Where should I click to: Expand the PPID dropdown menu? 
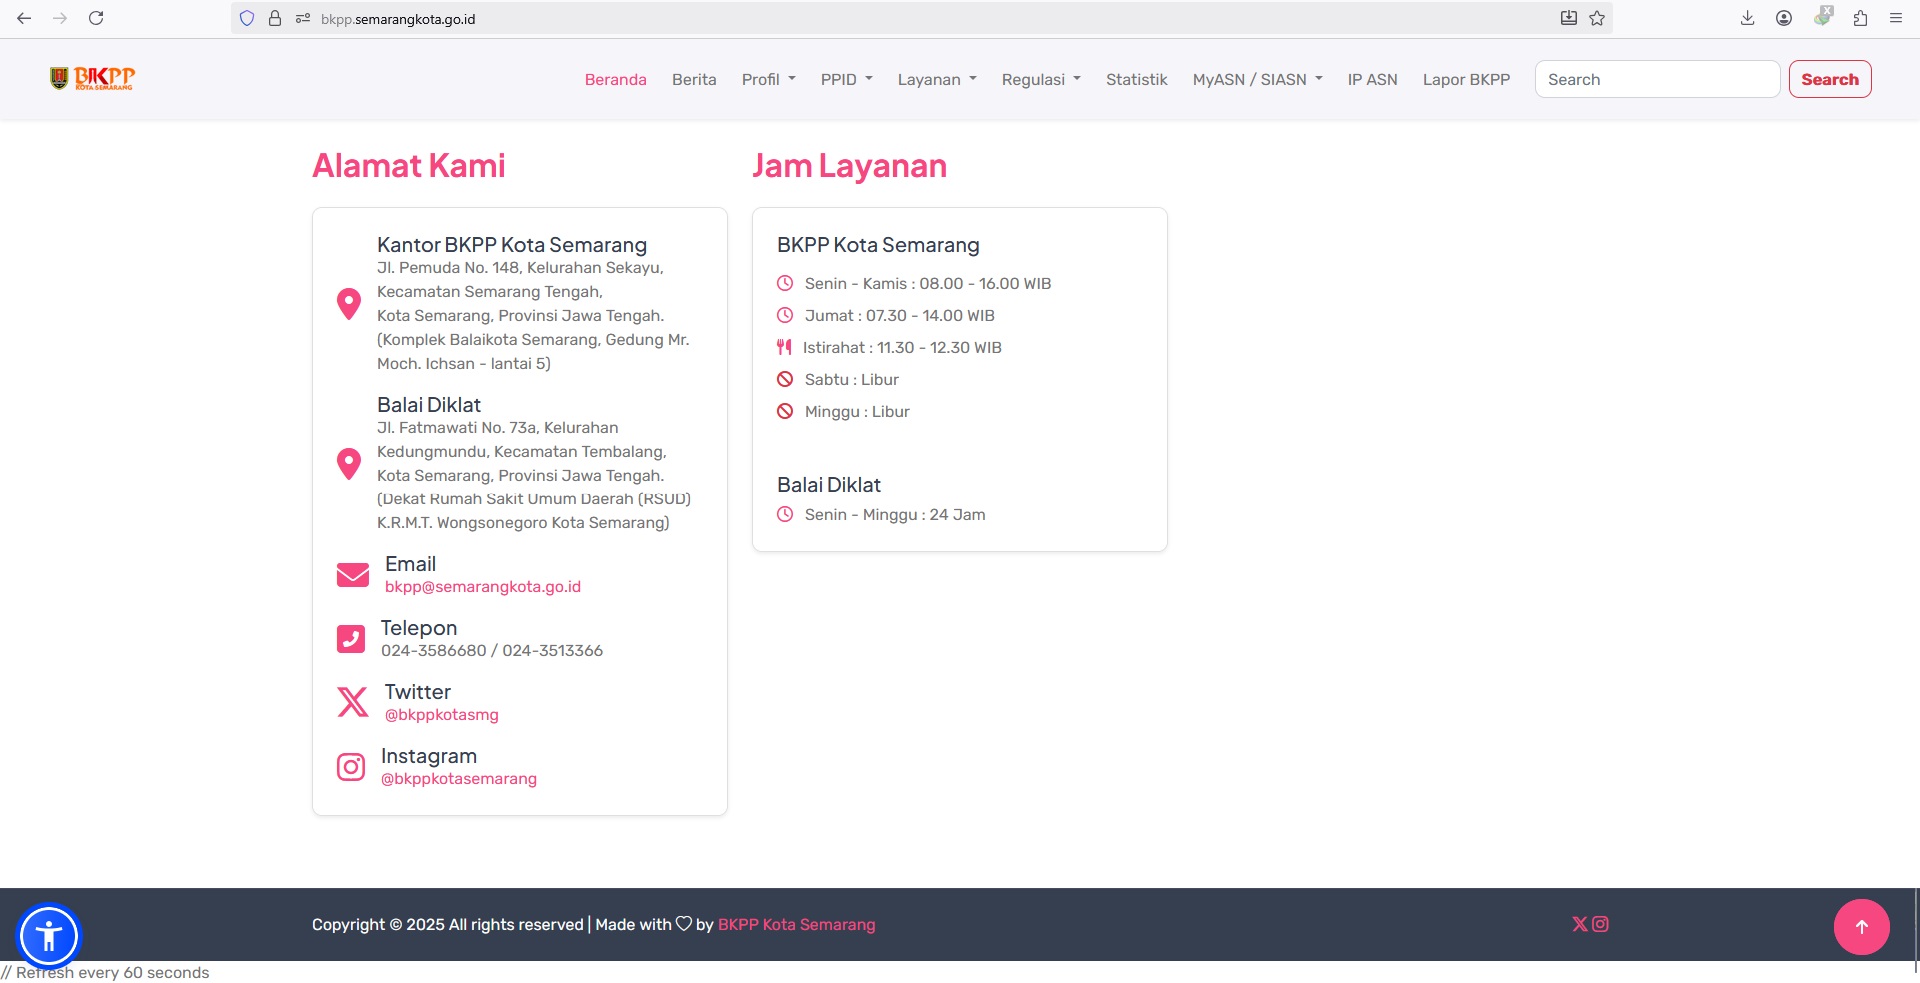click(x=846, y=80)
